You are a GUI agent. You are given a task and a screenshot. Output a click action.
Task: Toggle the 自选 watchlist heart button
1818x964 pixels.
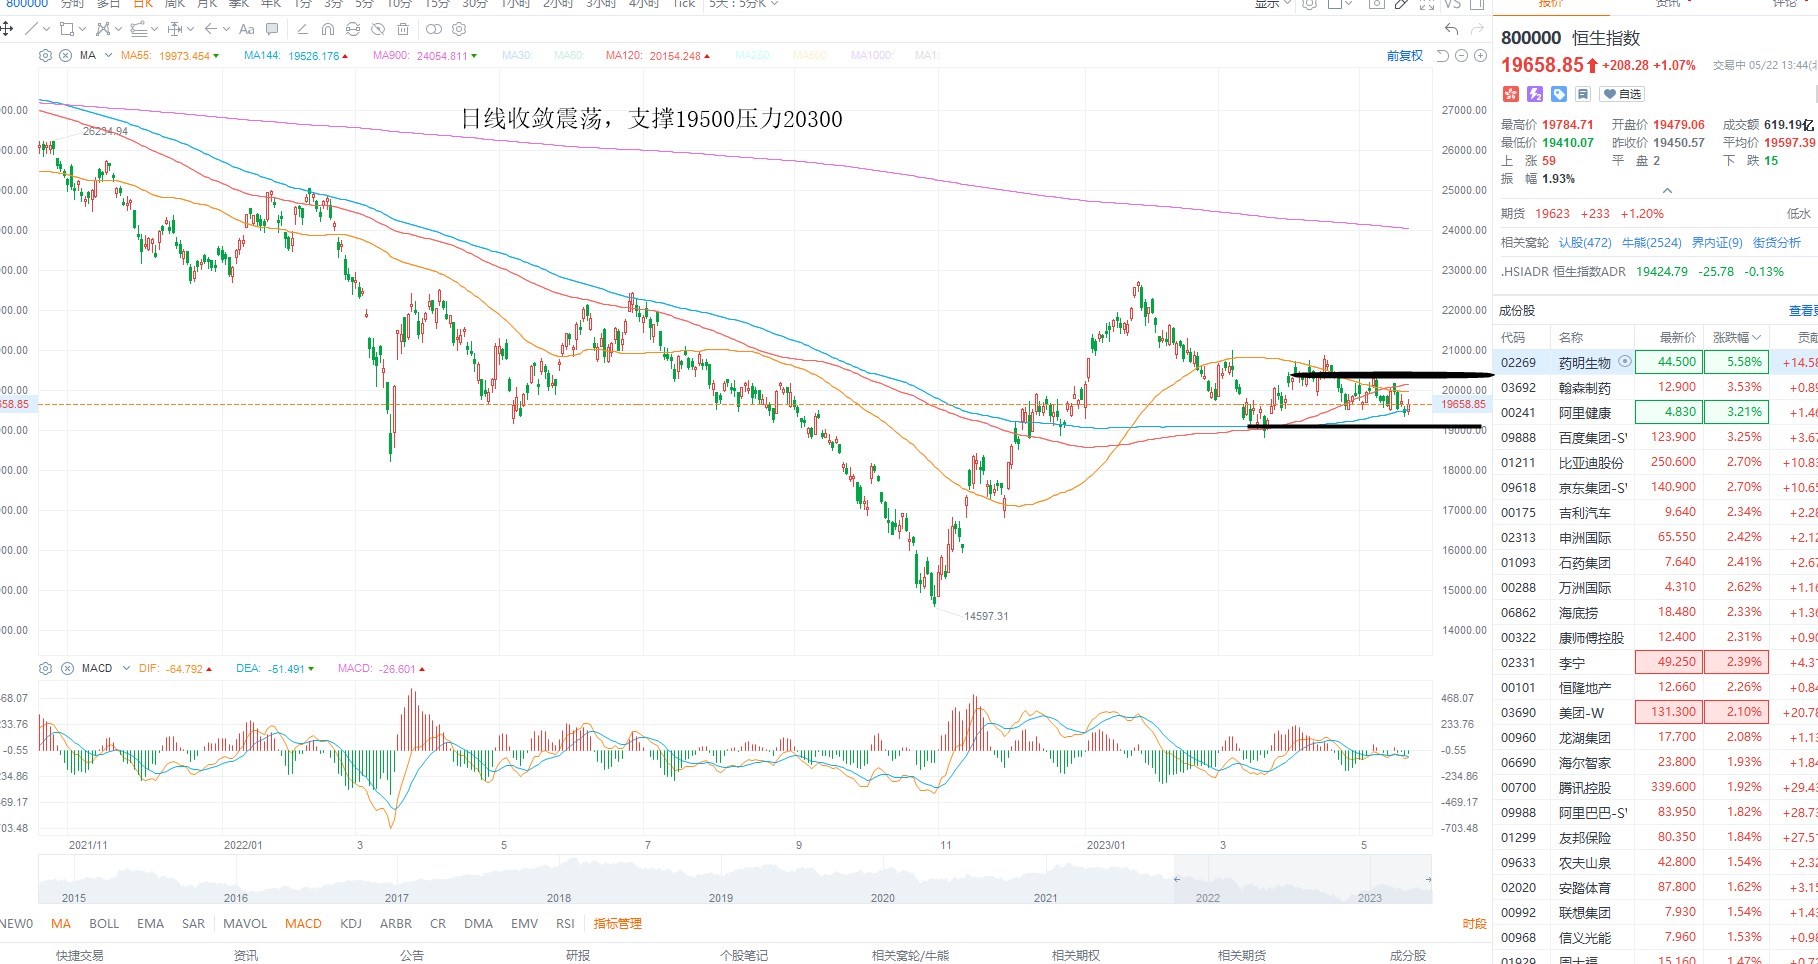point(1621,94)
